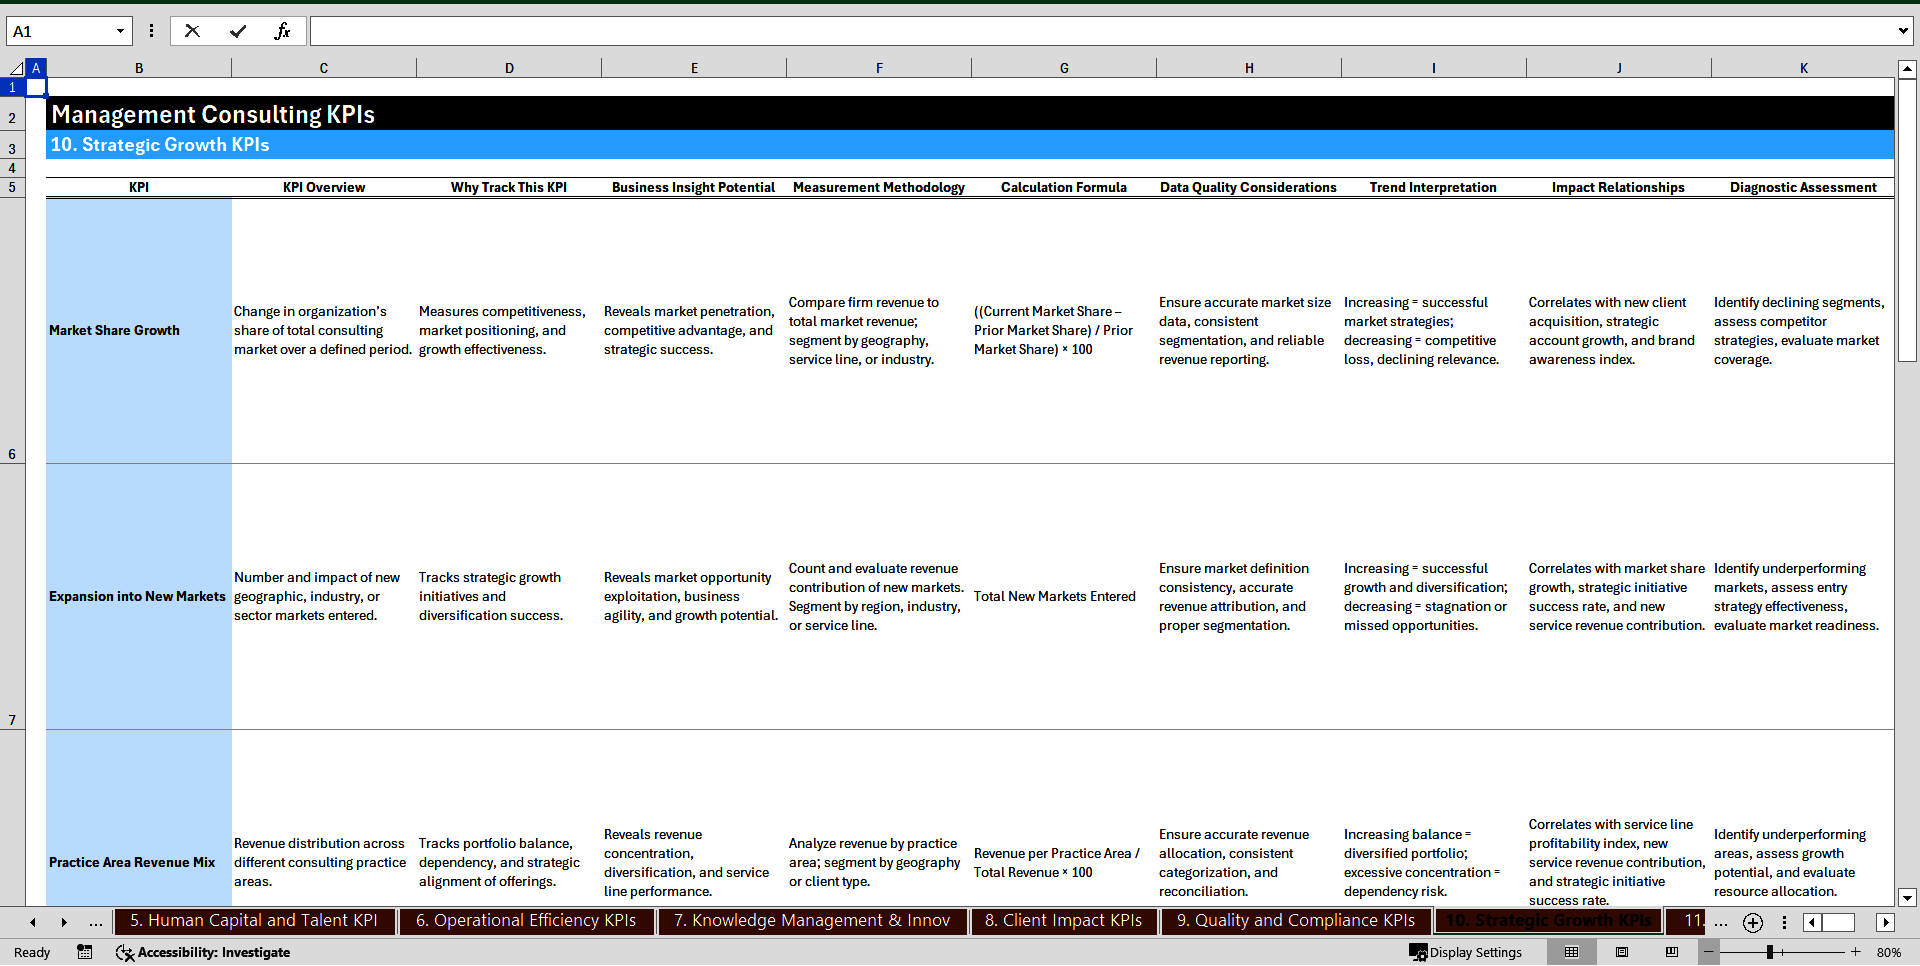
Task: Open the Name Box dropdown arrow
Action: 122,30
